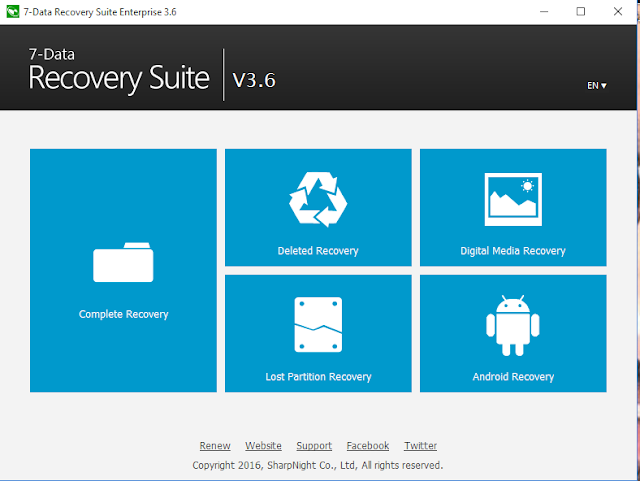Image resolution: width=640 pixels, height=481 pixels.
Task: Click the hard drive Lost Partition icon
Action: pyautogui.click(x=318, y=325)
